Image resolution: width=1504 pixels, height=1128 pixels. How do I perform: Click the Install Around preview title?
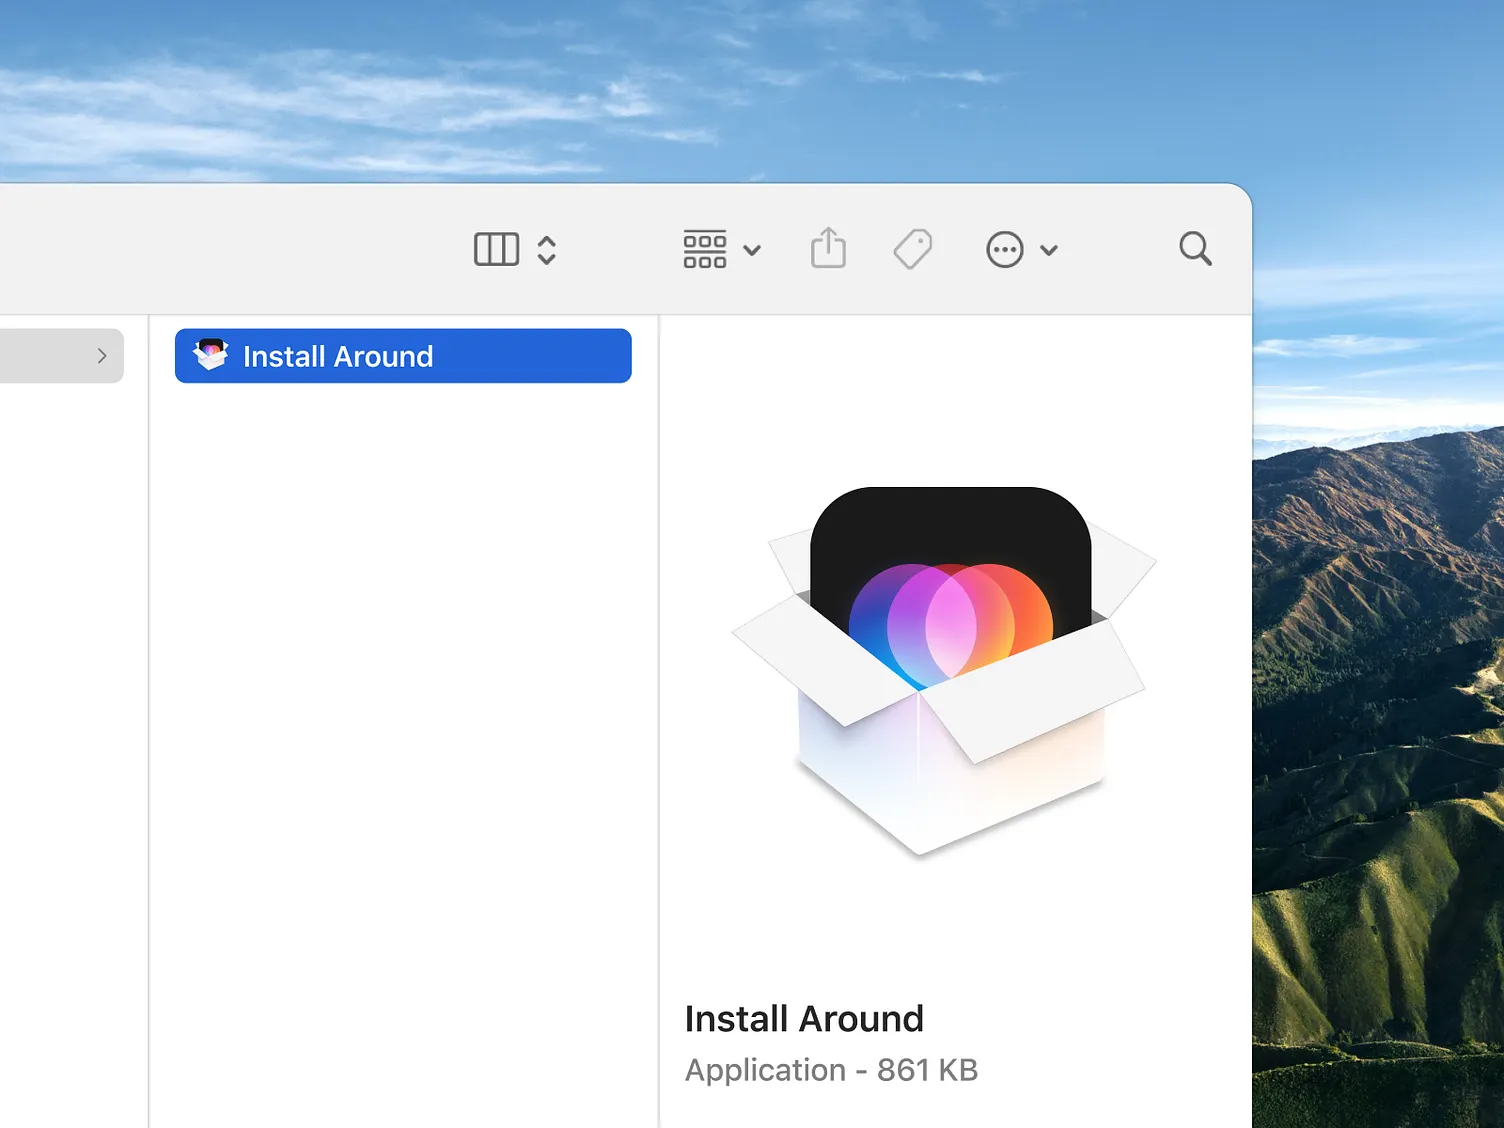[x=804, y=1019]
